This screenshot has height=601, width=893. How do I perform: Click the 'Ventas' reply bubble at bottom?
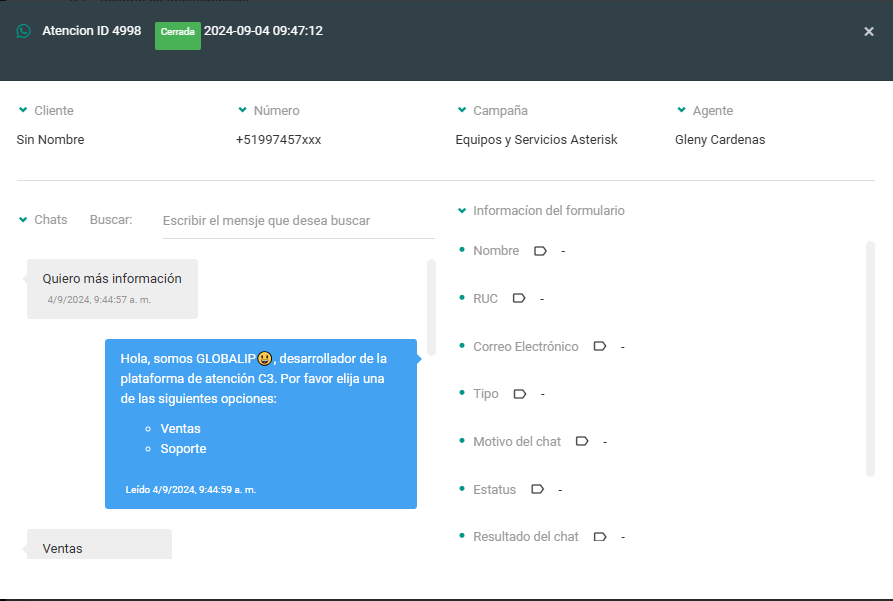(99, 544)
